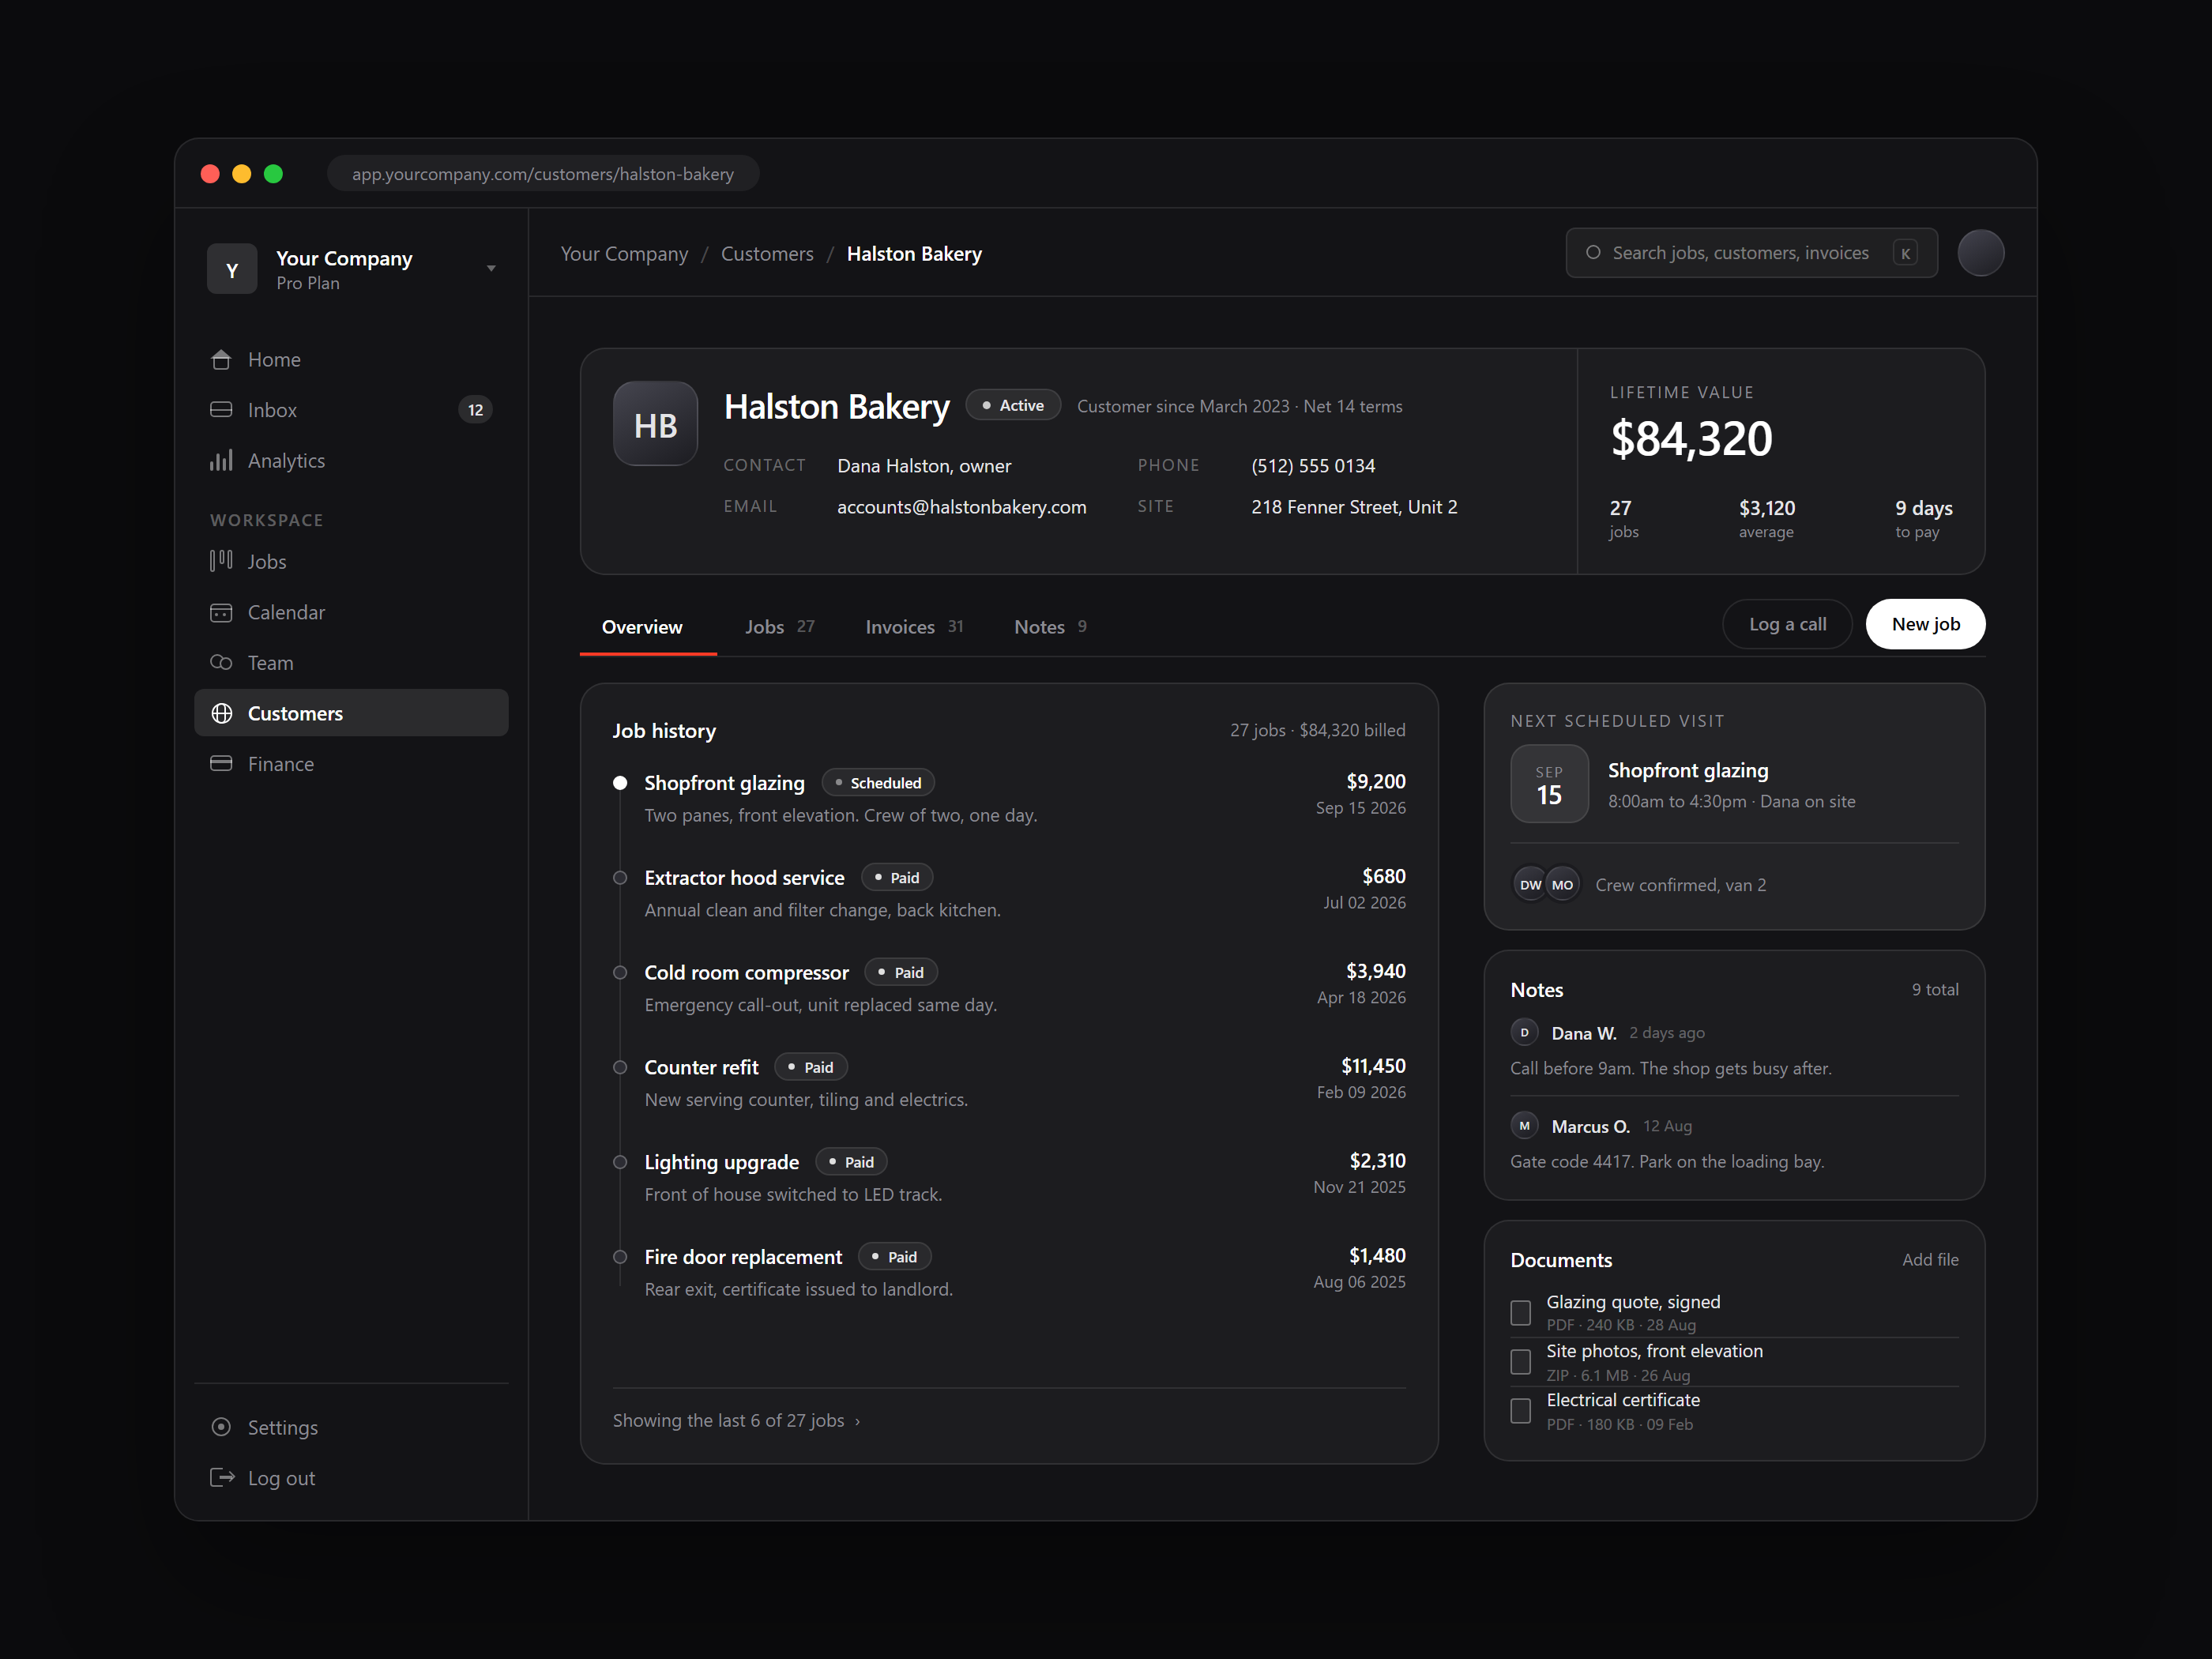
Task: Switch to the Invoices 31 tab
Action: pos(914,627)
